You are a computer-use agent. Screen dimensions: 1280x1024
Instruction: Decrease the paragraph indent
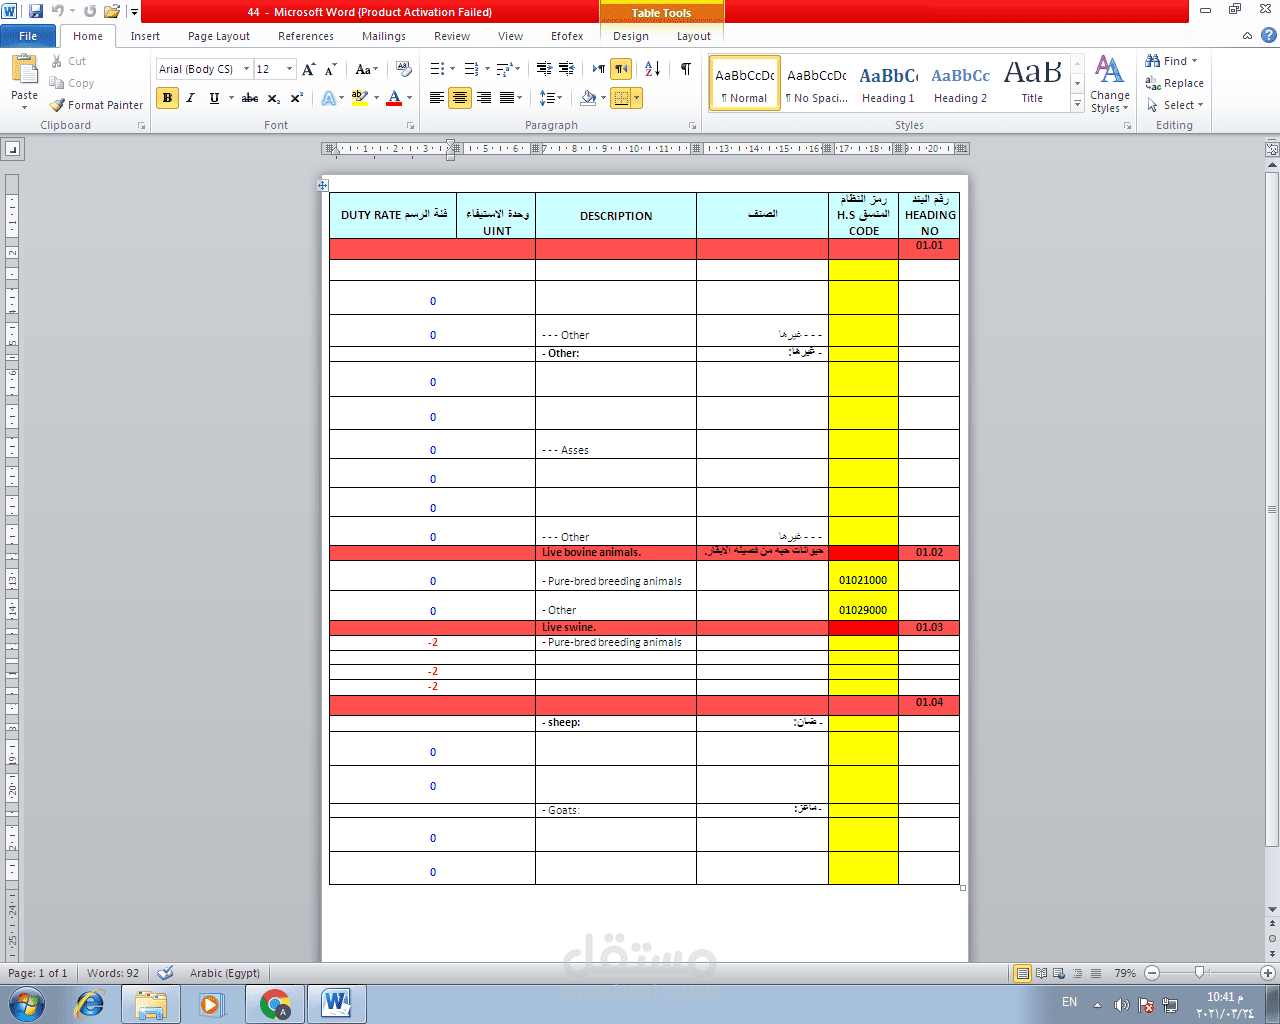click(544, 69)
